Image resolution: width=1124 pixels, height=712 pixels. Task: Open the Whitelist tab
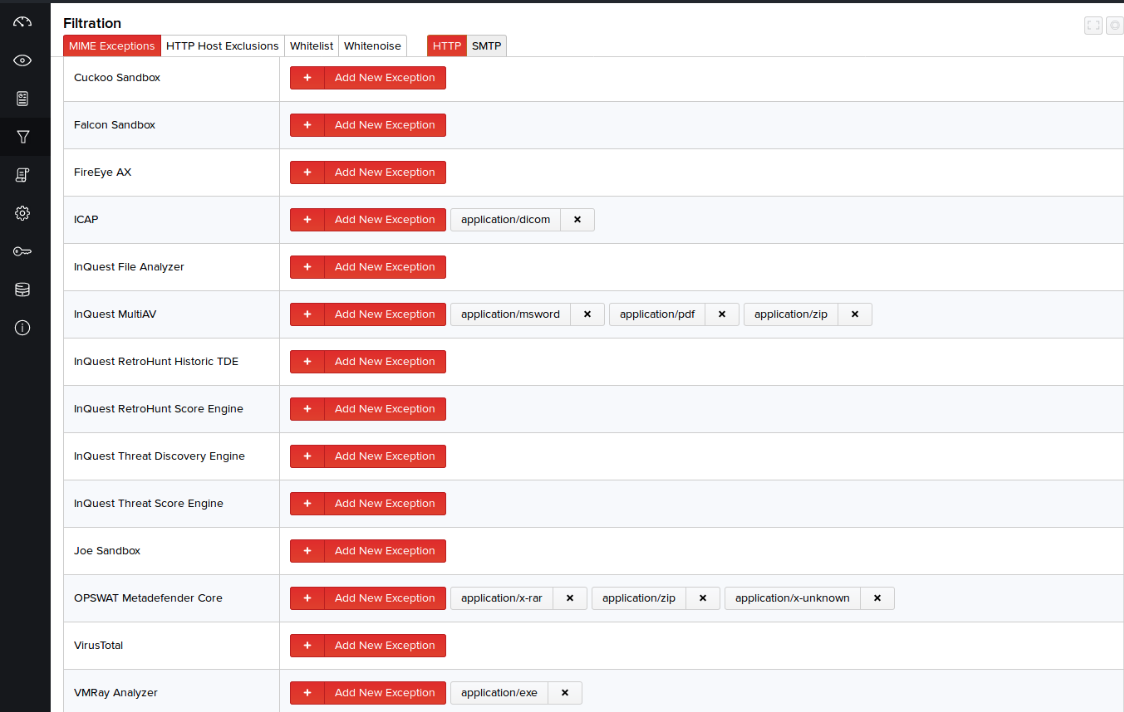pyautogui.click(x=311, y=46)
